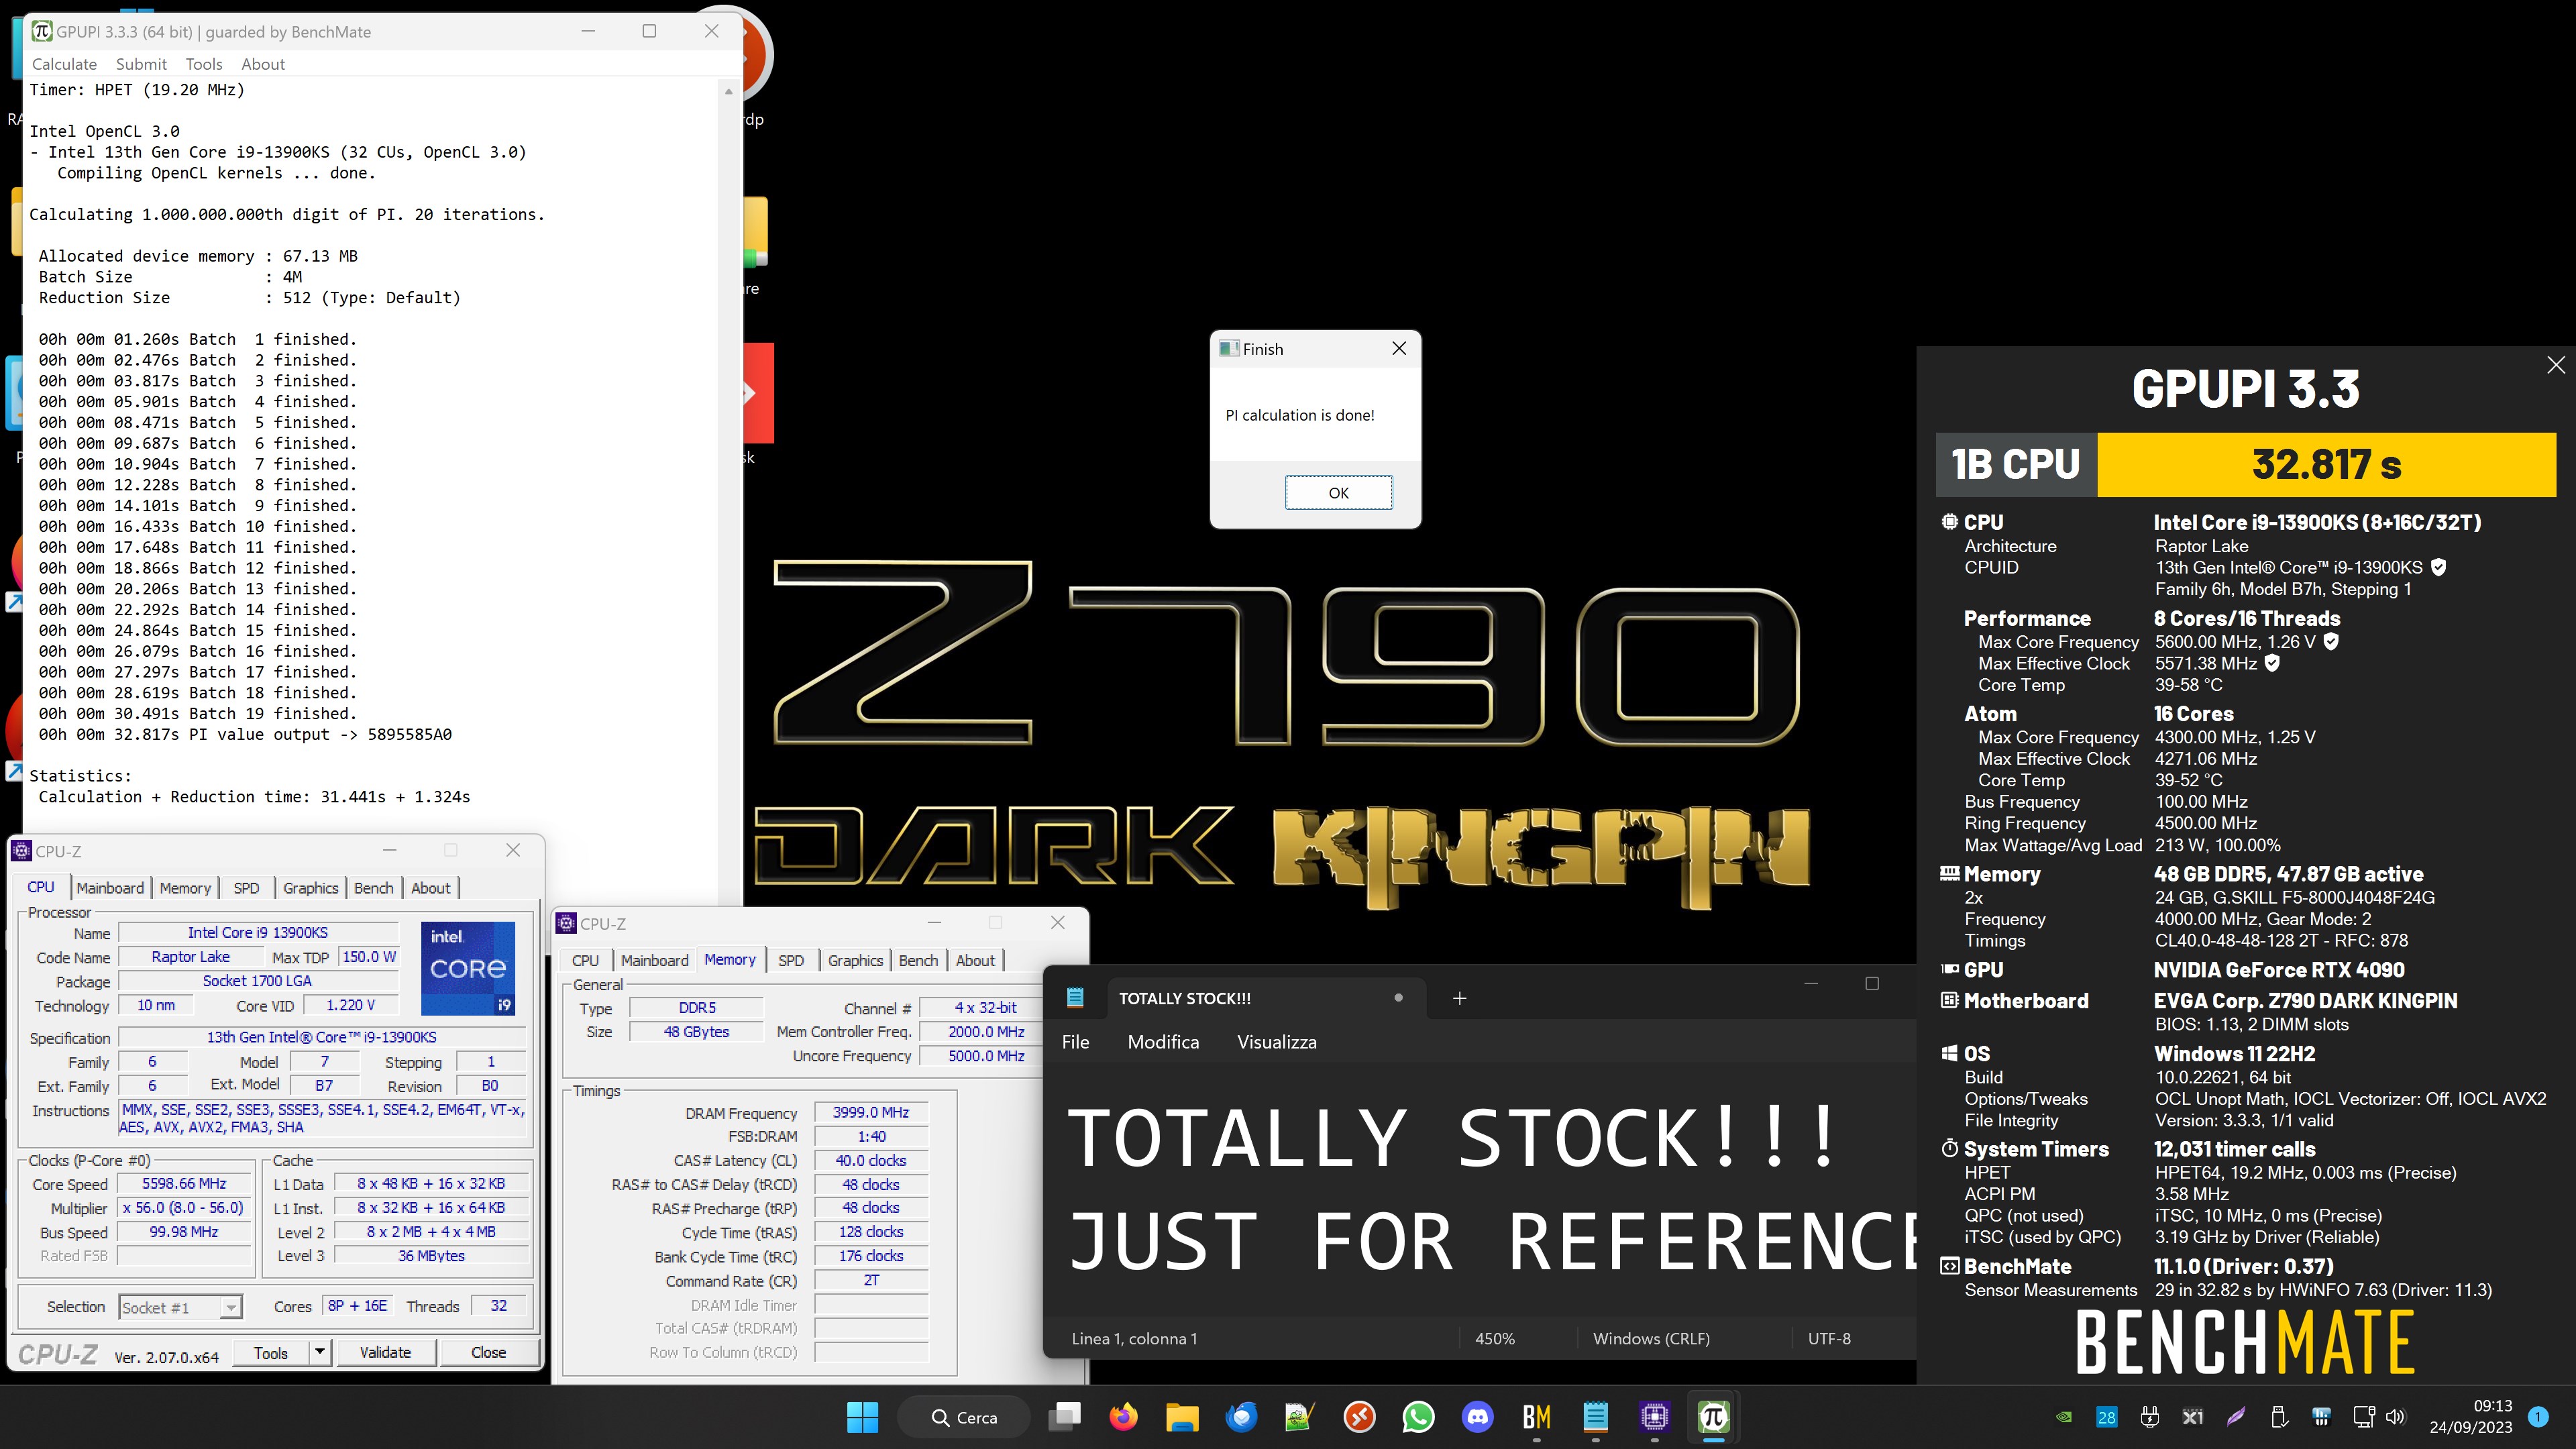
Task: Open the Task View icon in taskbar
Action: (x=1064, y=1417)
